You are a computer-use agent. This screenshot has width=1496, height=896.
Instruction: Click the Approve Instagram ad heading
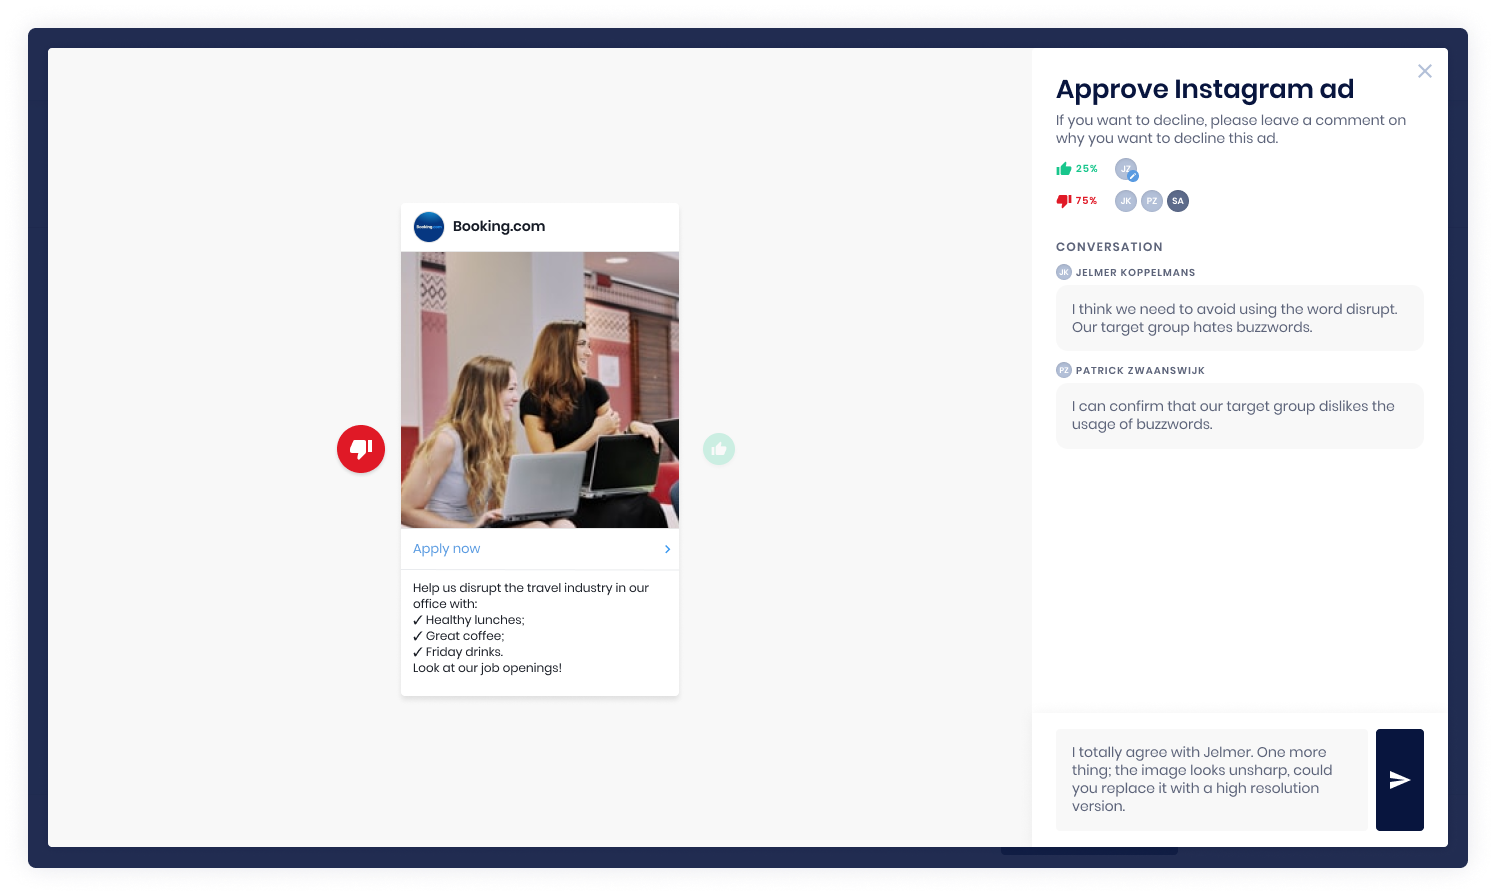[x=1205, y=89]
